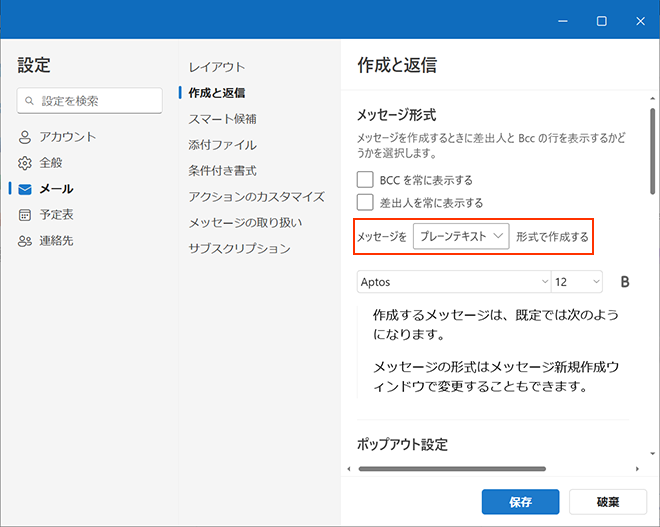This screenshot has width=660, height=527.
Task: Select the Mail envelope icon
Action: tap(25, 189)
